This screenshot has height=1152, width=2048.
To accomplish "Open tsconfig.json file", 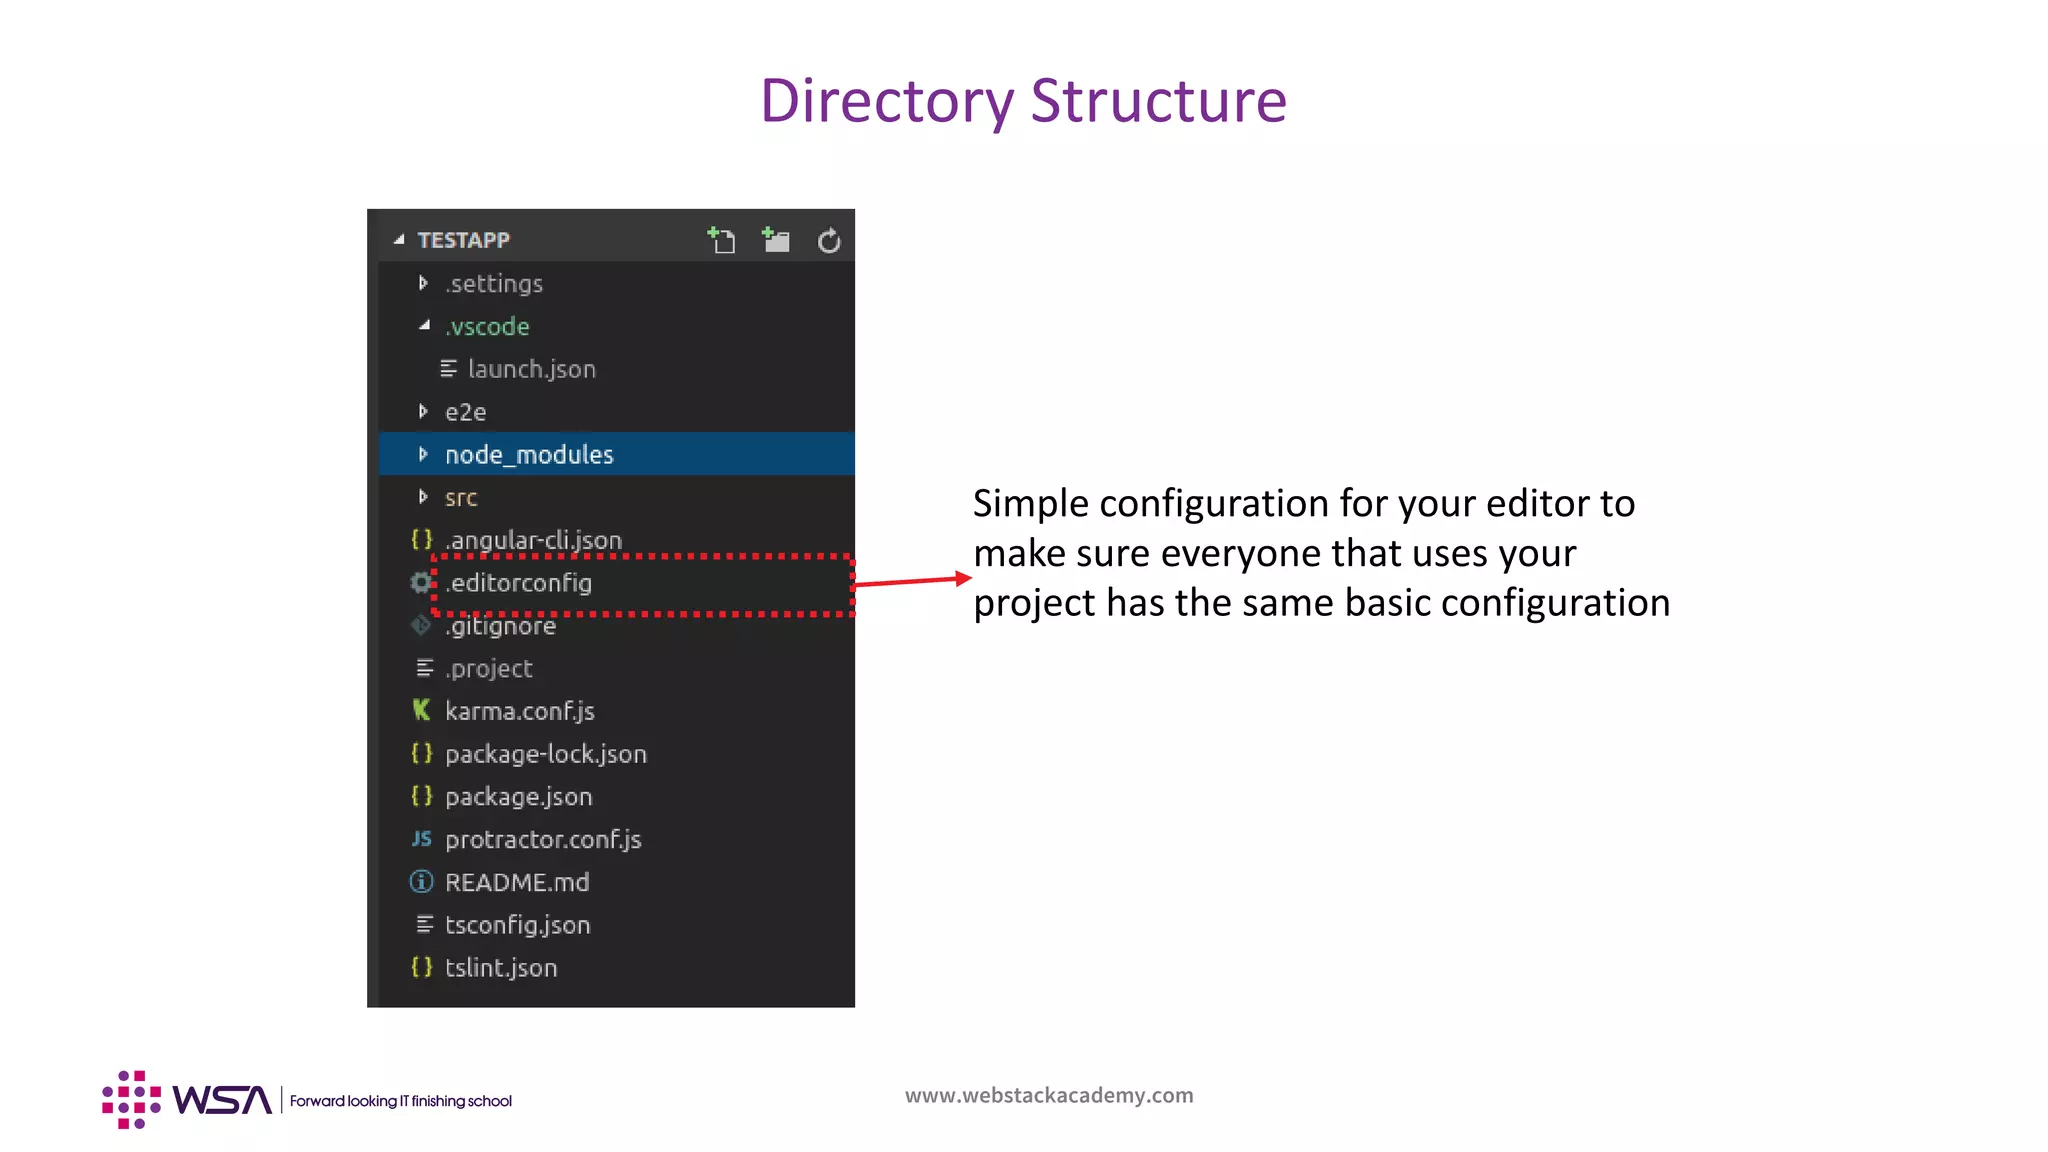I will pos(517,925).
